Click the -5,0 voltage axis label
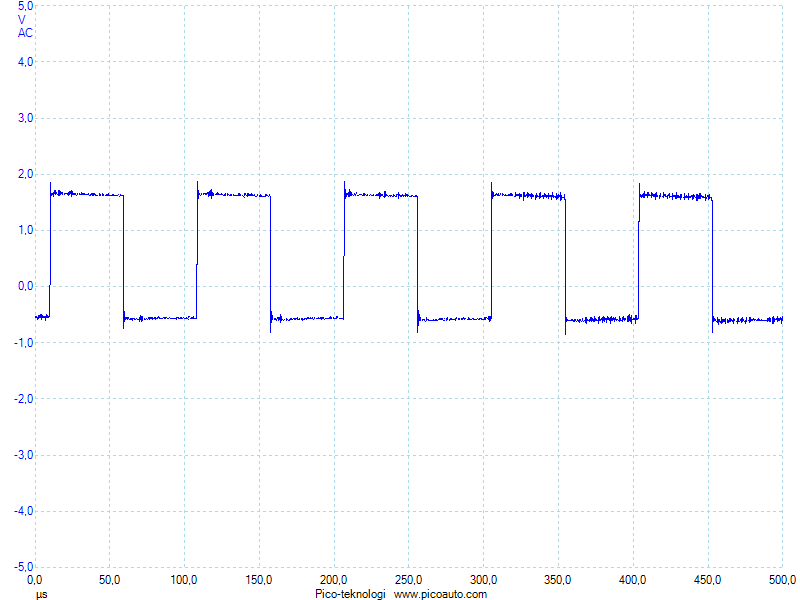Image resolution: width=800 pixels, height=600 pixels. pos(23,567)
